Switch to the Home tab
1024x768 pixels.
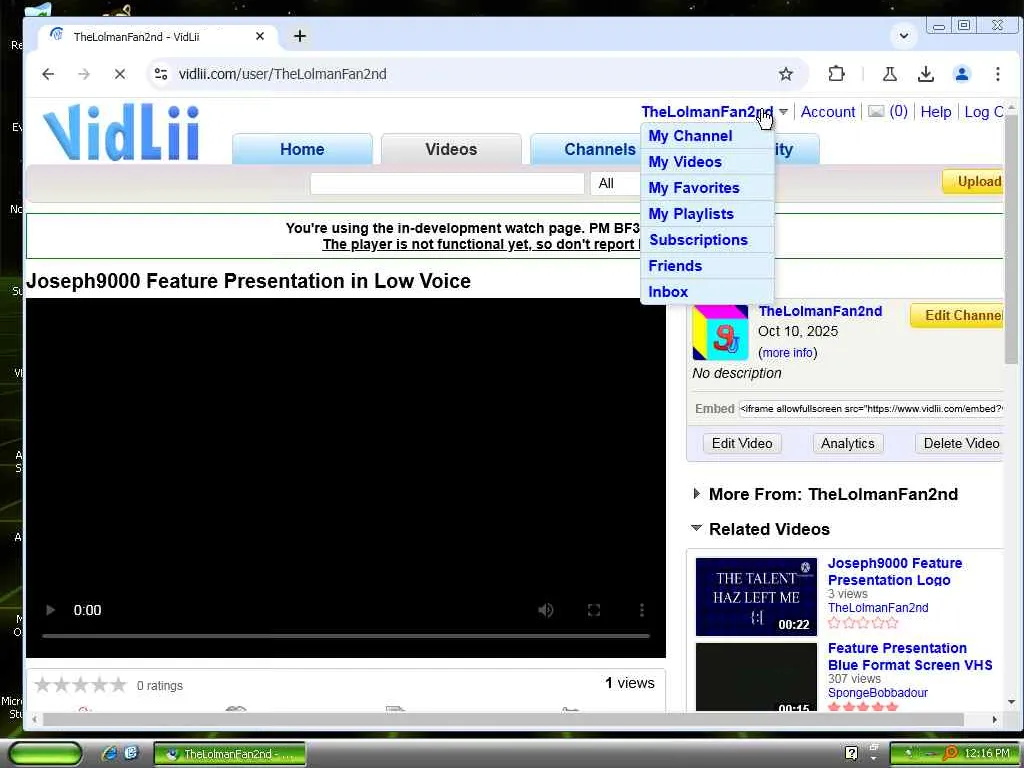pyautogui.click(x=302, y=149)
